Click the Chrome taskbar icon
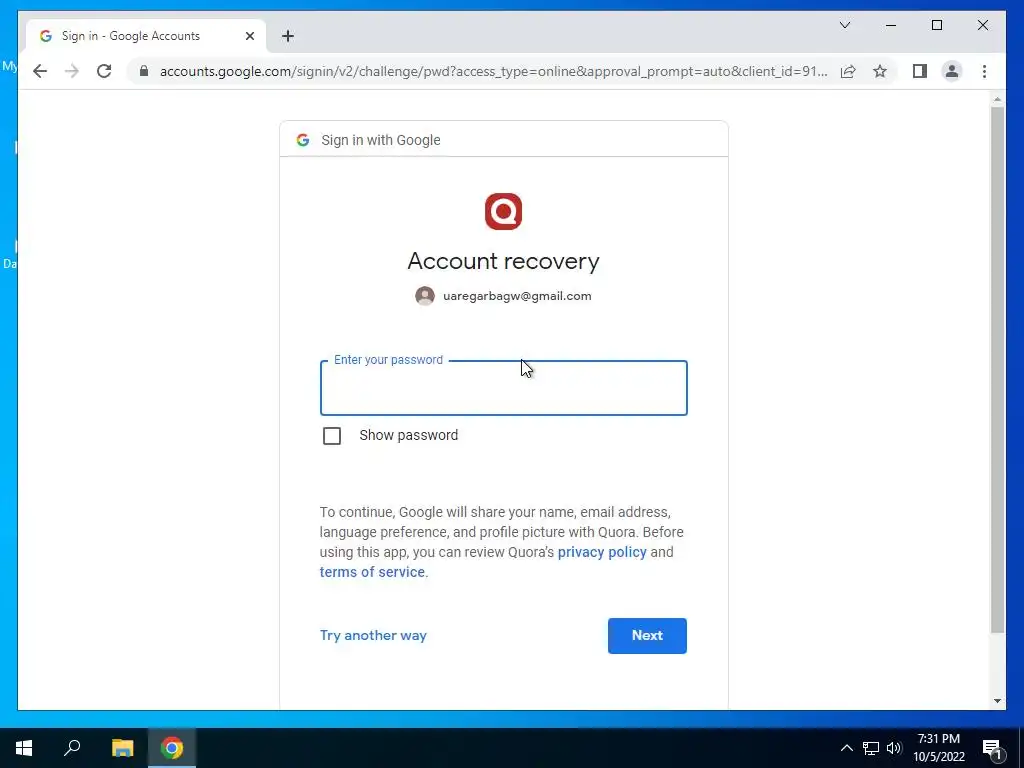 (x=172, y=748)
